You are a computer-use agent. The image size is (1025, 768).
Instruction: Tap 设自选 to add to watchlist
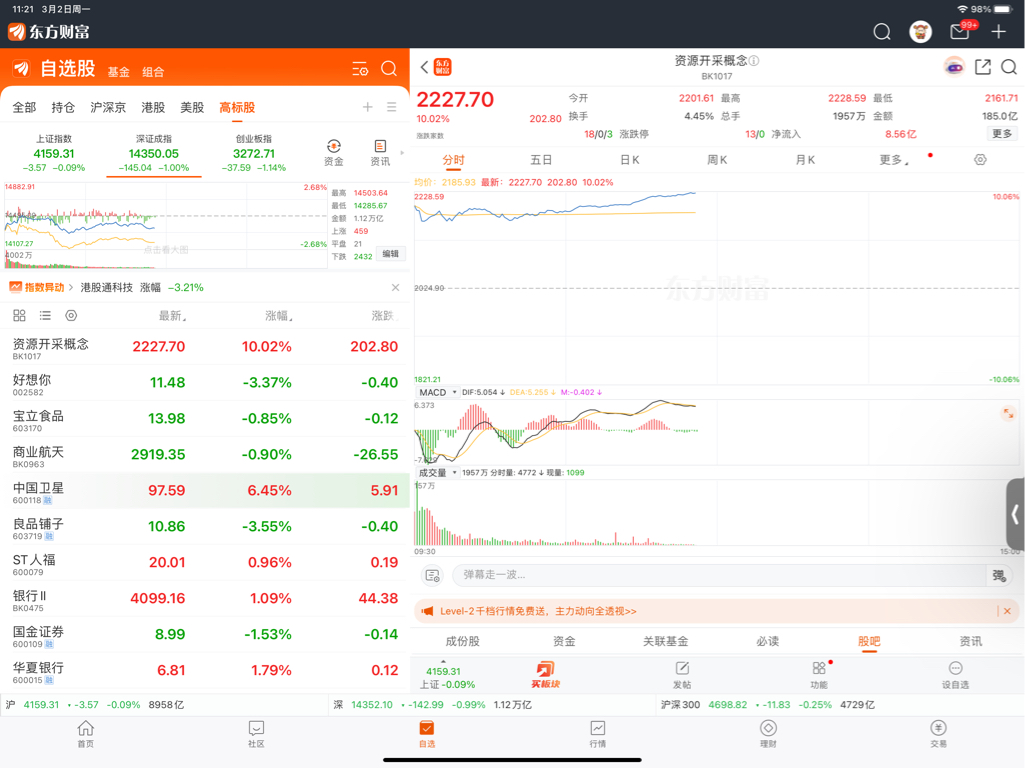955,675
